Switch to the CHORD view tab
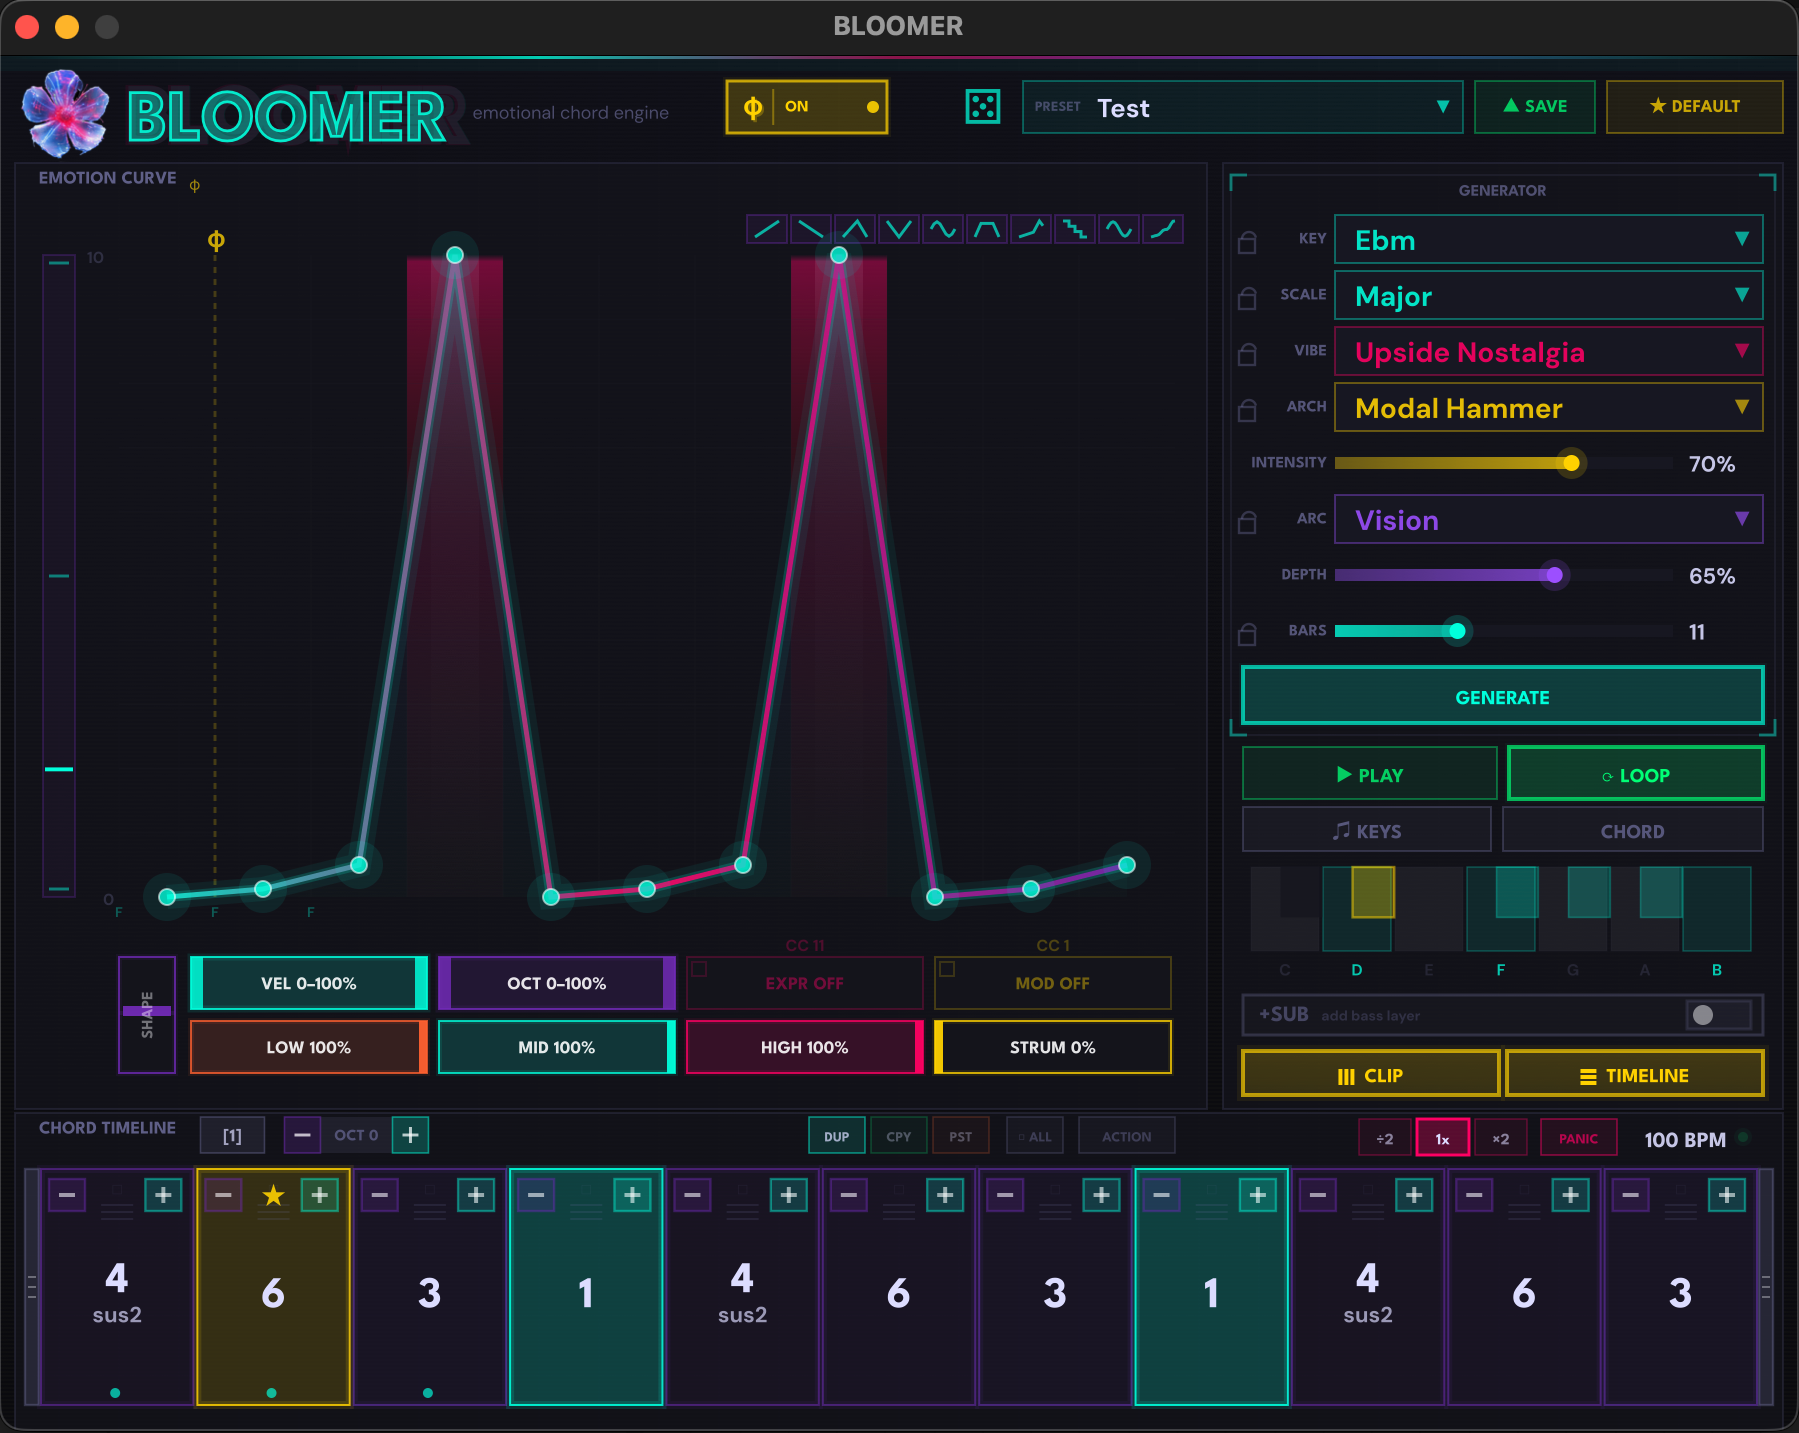Image resolution: width=1799 pixels, height=1433 pixels. click(x=1632, y=831)
